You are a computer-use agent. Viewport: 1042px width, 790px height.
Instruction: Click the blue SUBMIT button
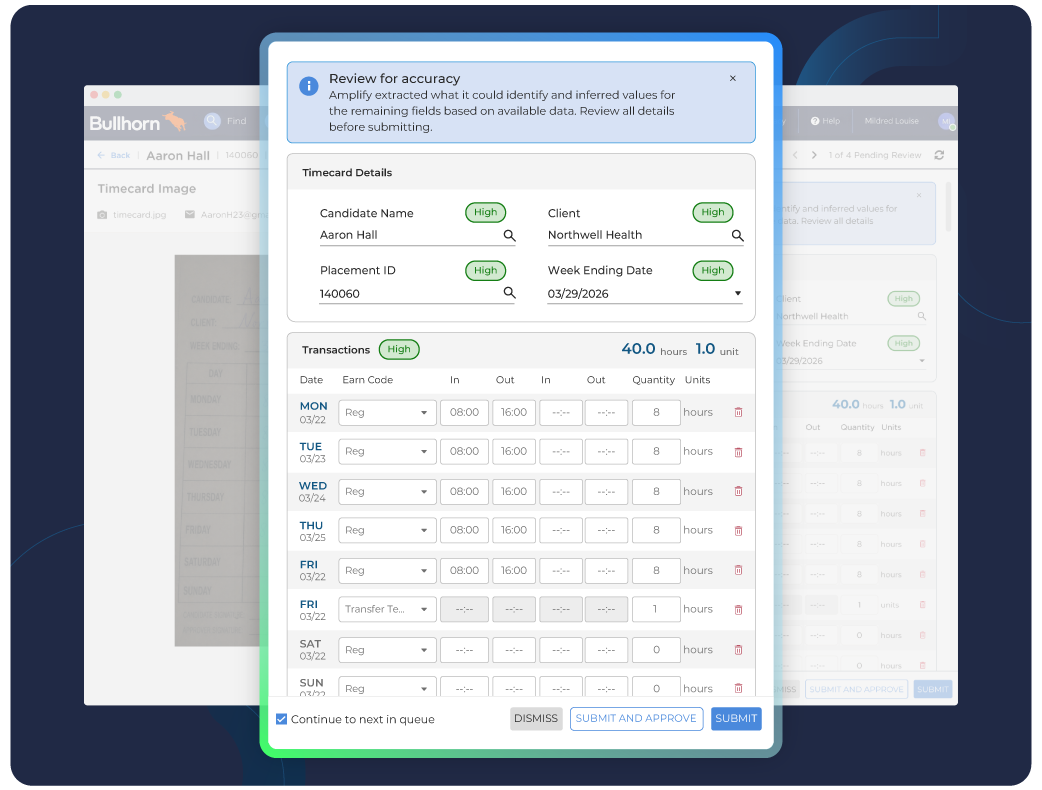(x=736, y=718)
